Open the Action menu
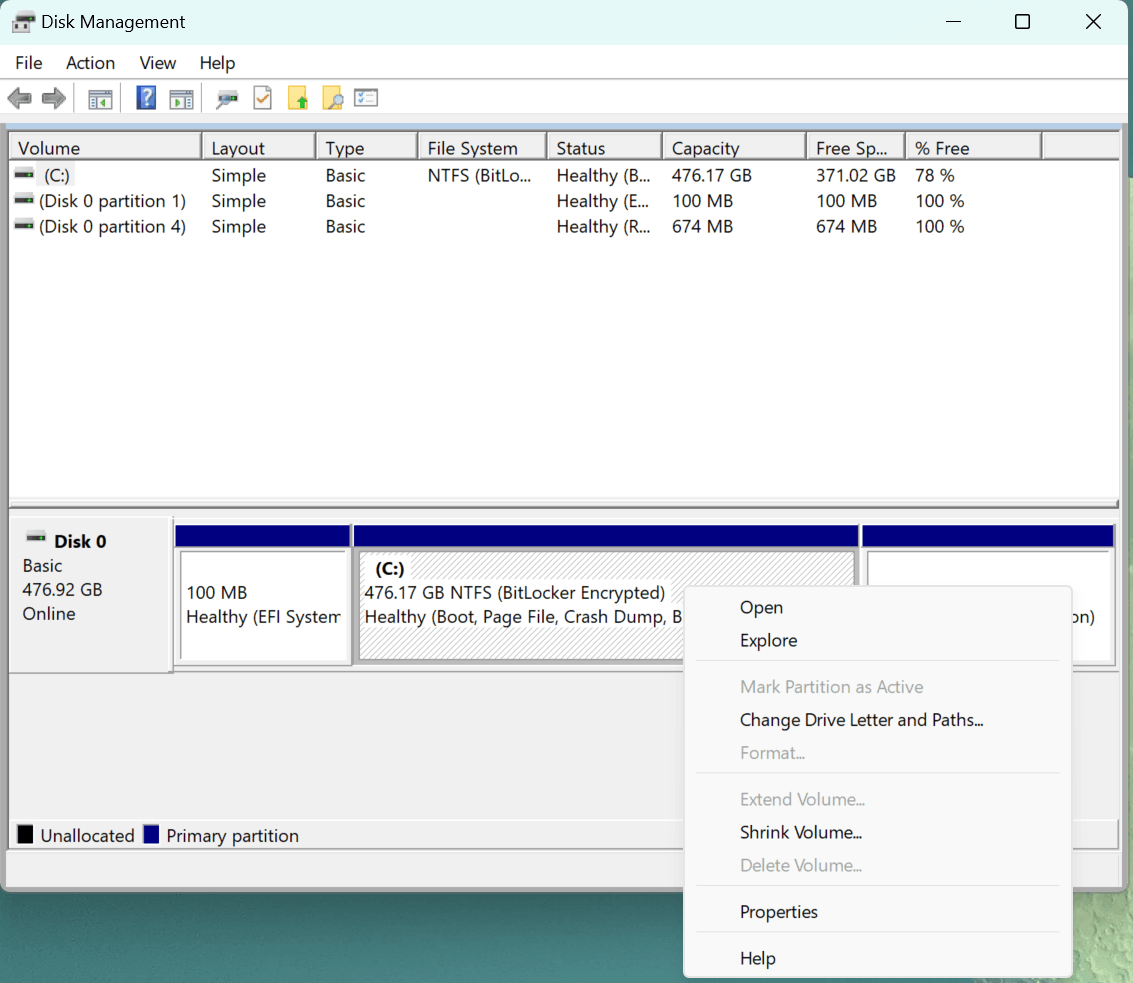This screenshot has width=1133, height=983. [x=90, y=63]
